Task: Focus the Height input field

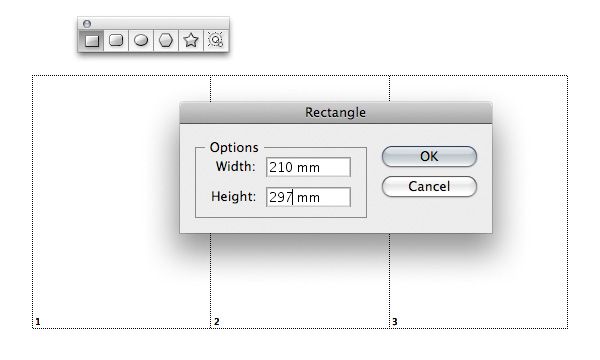Action: (308, 197)
